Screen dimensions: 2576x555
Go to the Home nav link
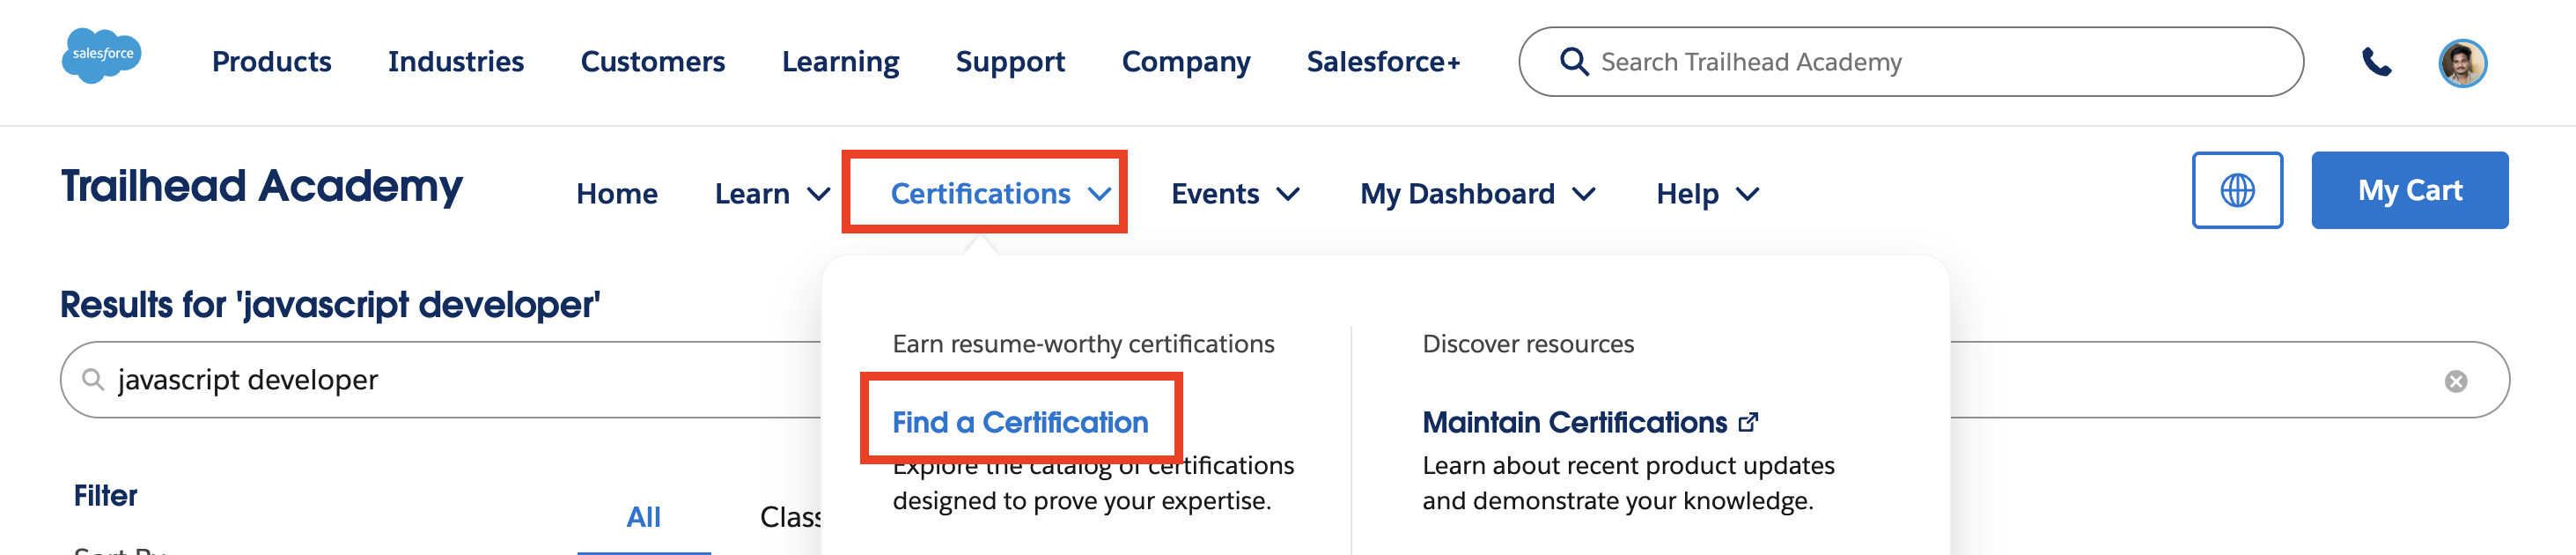[x=617, y=194]
